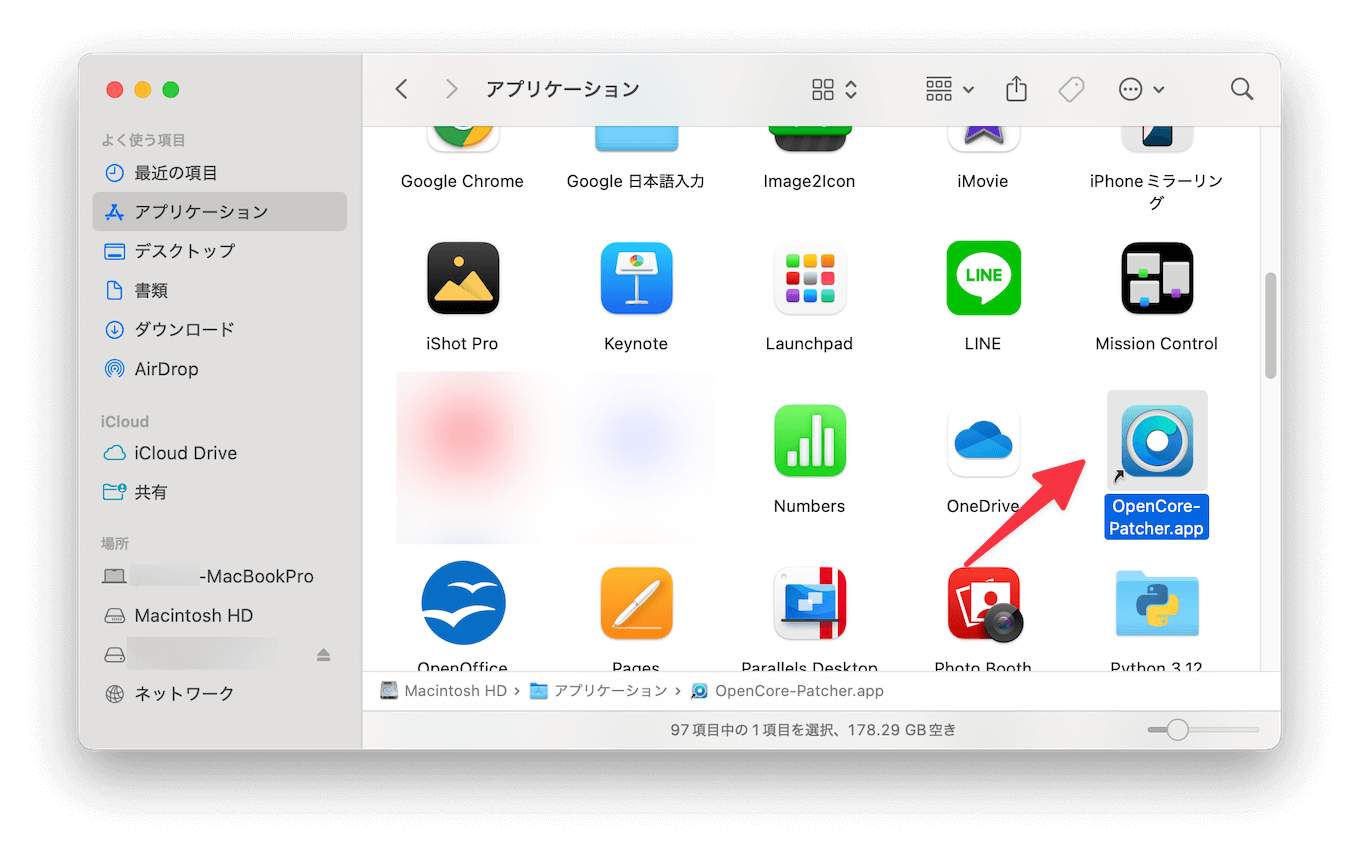Select the Image2Icon app icon
Image resolution: width=1359 pixels, height=853 pixels.
point(809,139)
